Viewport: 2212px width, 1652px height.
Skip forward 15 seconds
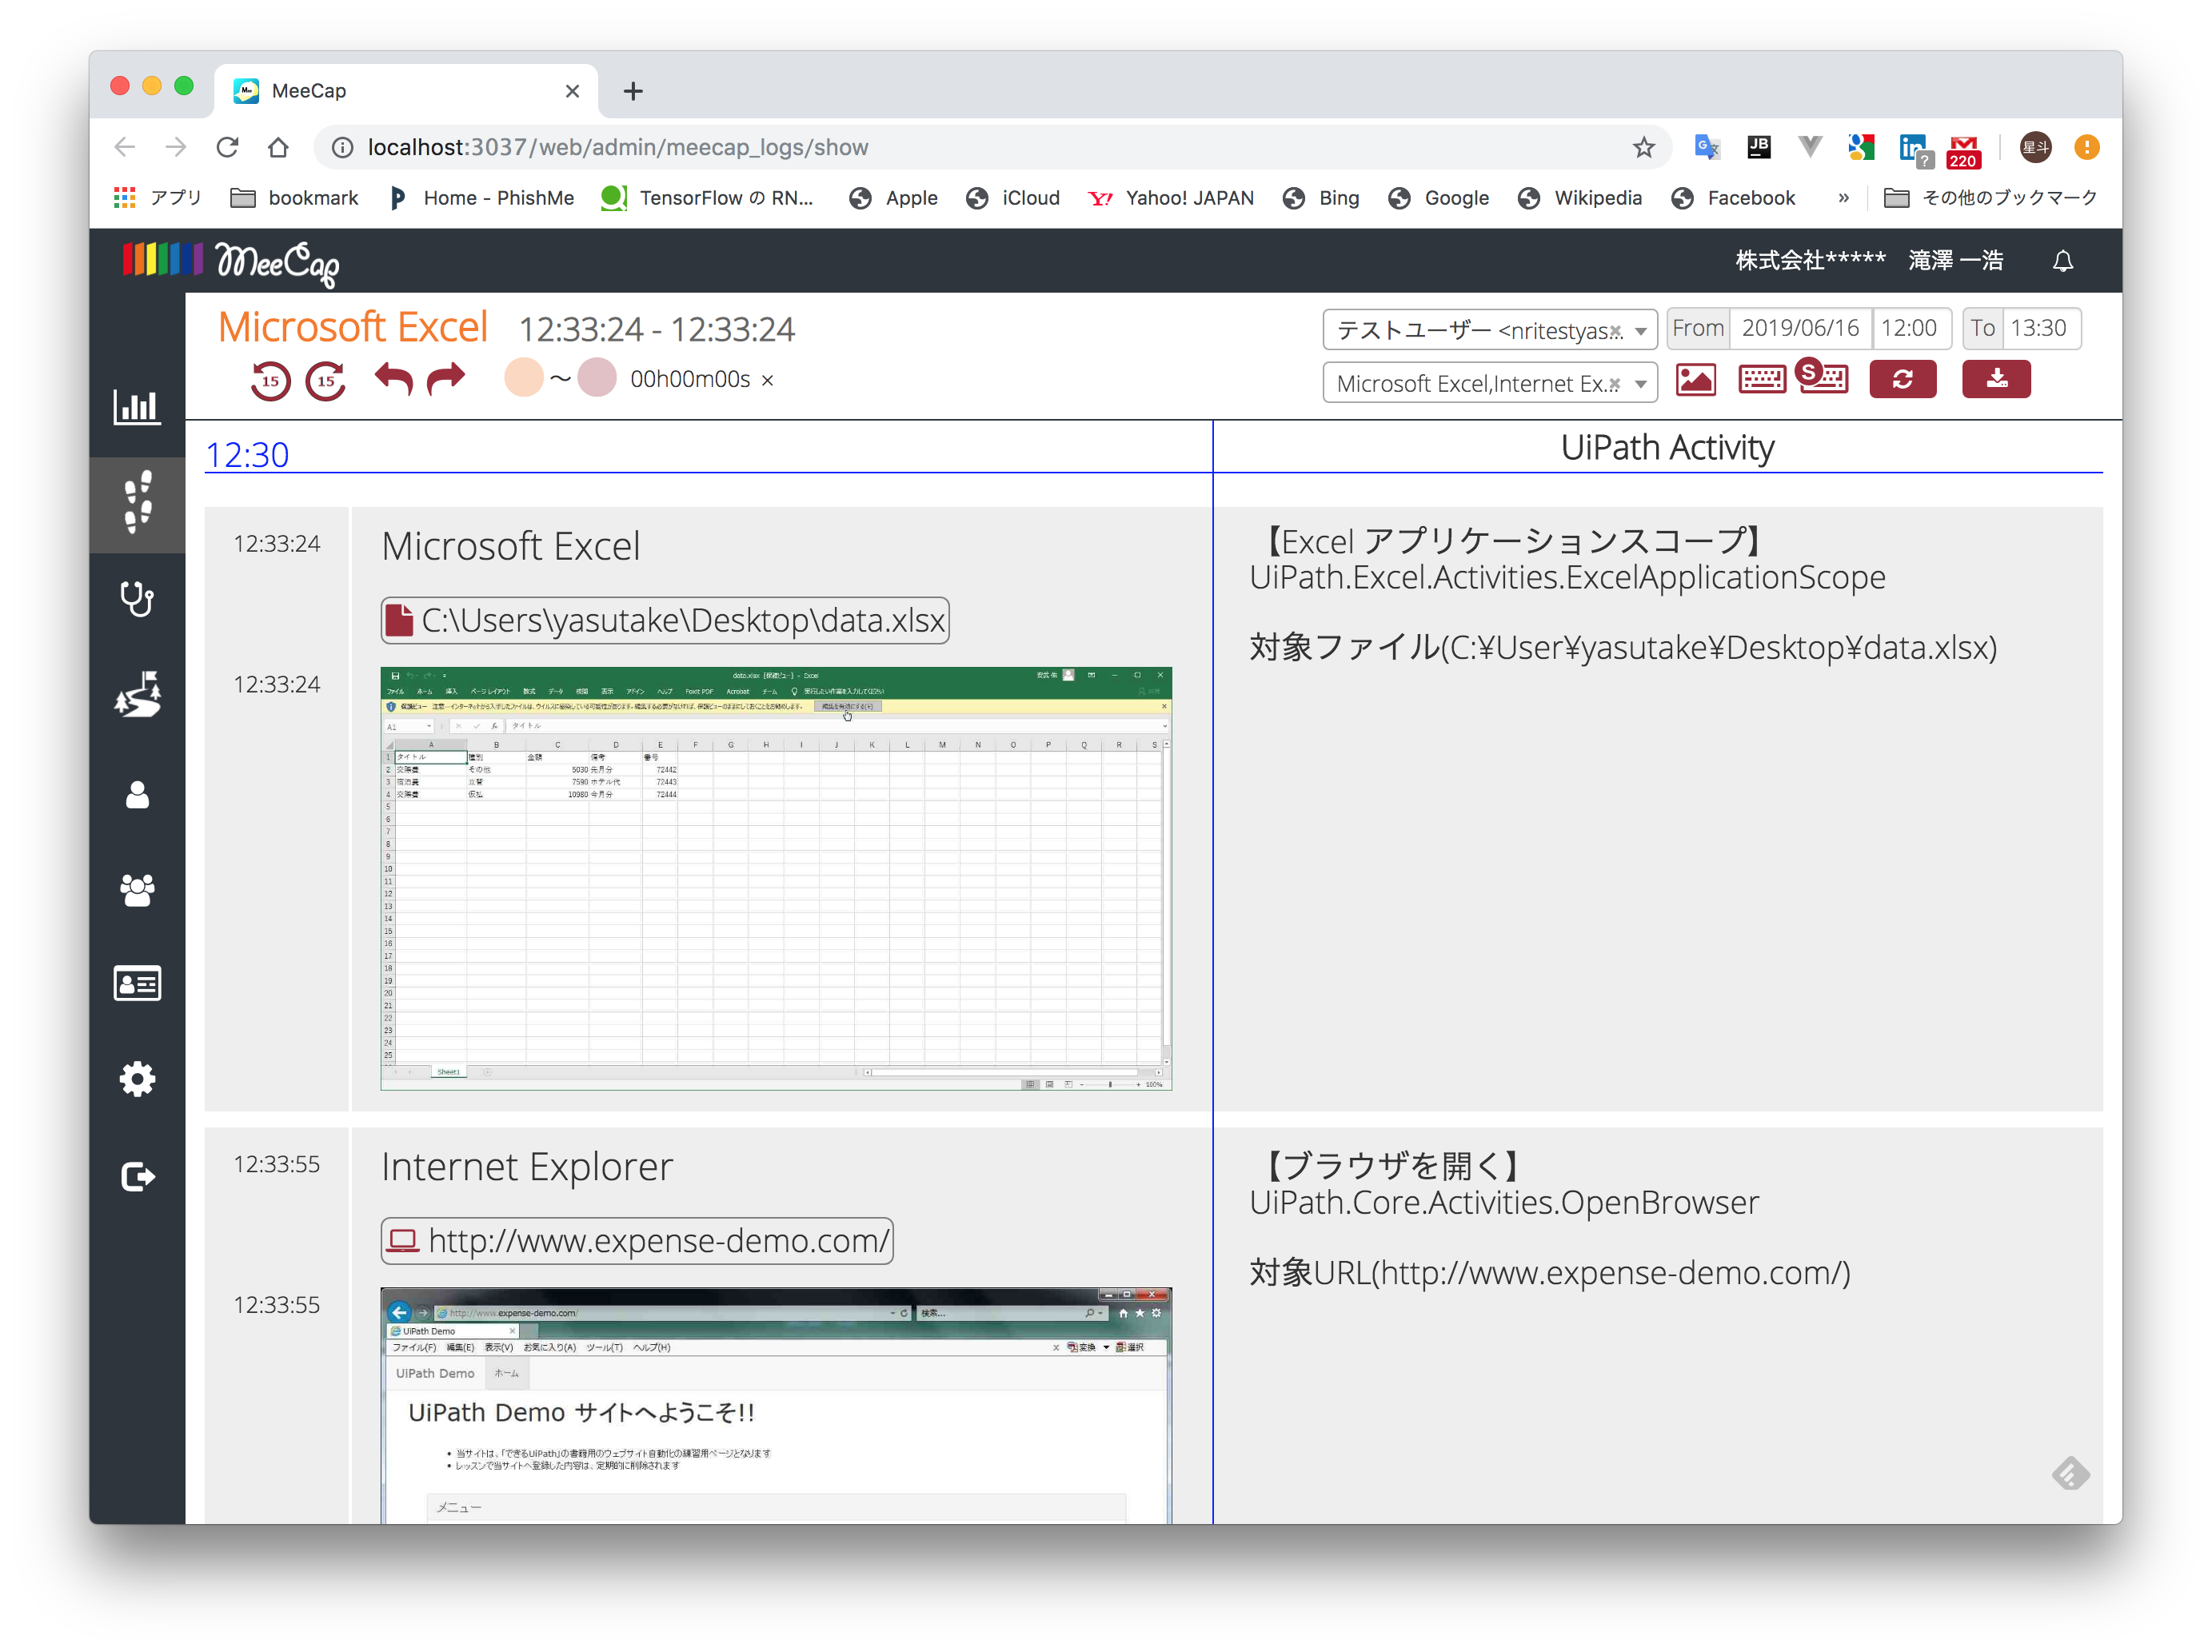[x=326, y=380]
